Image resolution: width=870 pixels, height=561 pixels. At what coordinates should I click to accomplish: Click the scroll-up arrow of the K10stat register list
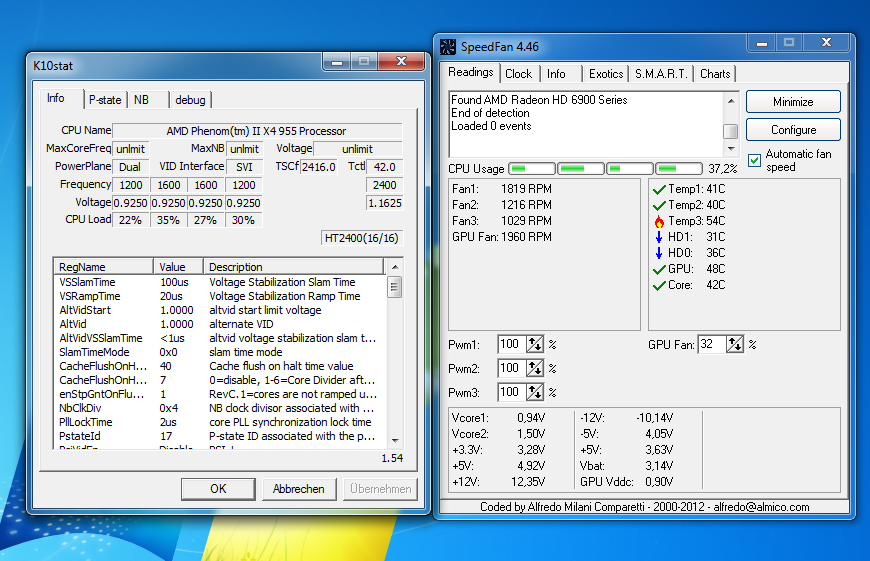coord(394,267)
